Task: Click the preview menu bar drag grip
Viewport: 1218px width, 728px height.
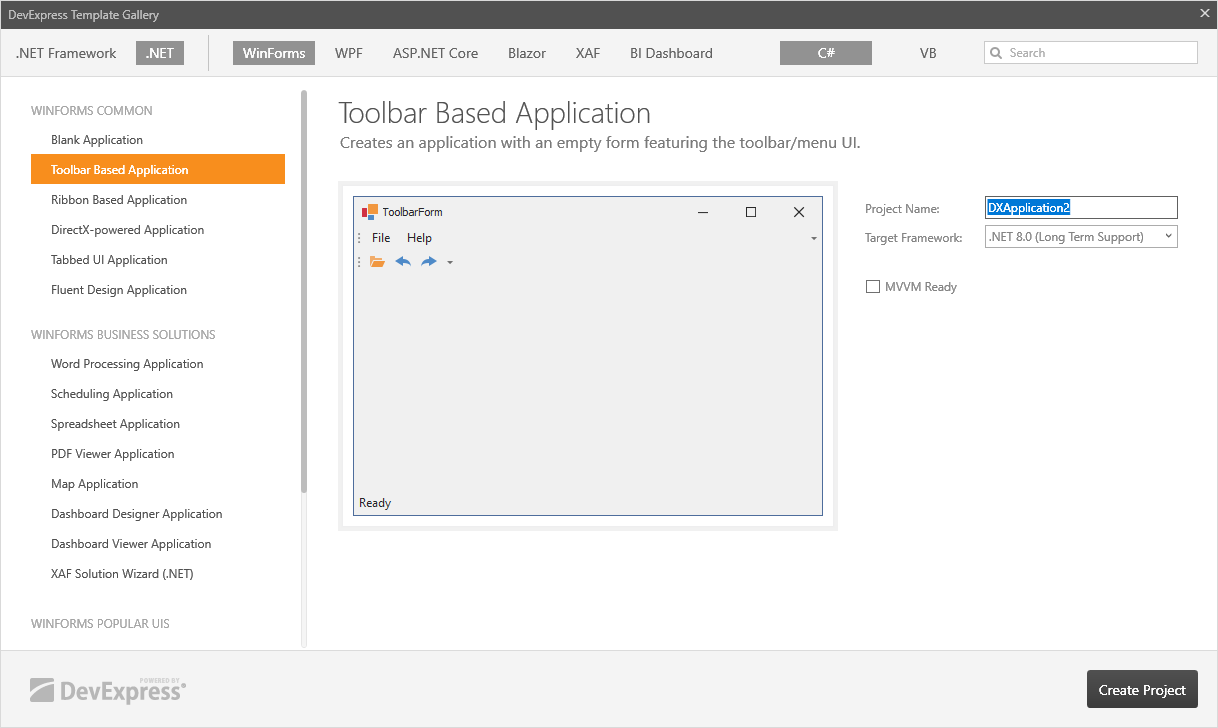Action: tap(359, 238)
